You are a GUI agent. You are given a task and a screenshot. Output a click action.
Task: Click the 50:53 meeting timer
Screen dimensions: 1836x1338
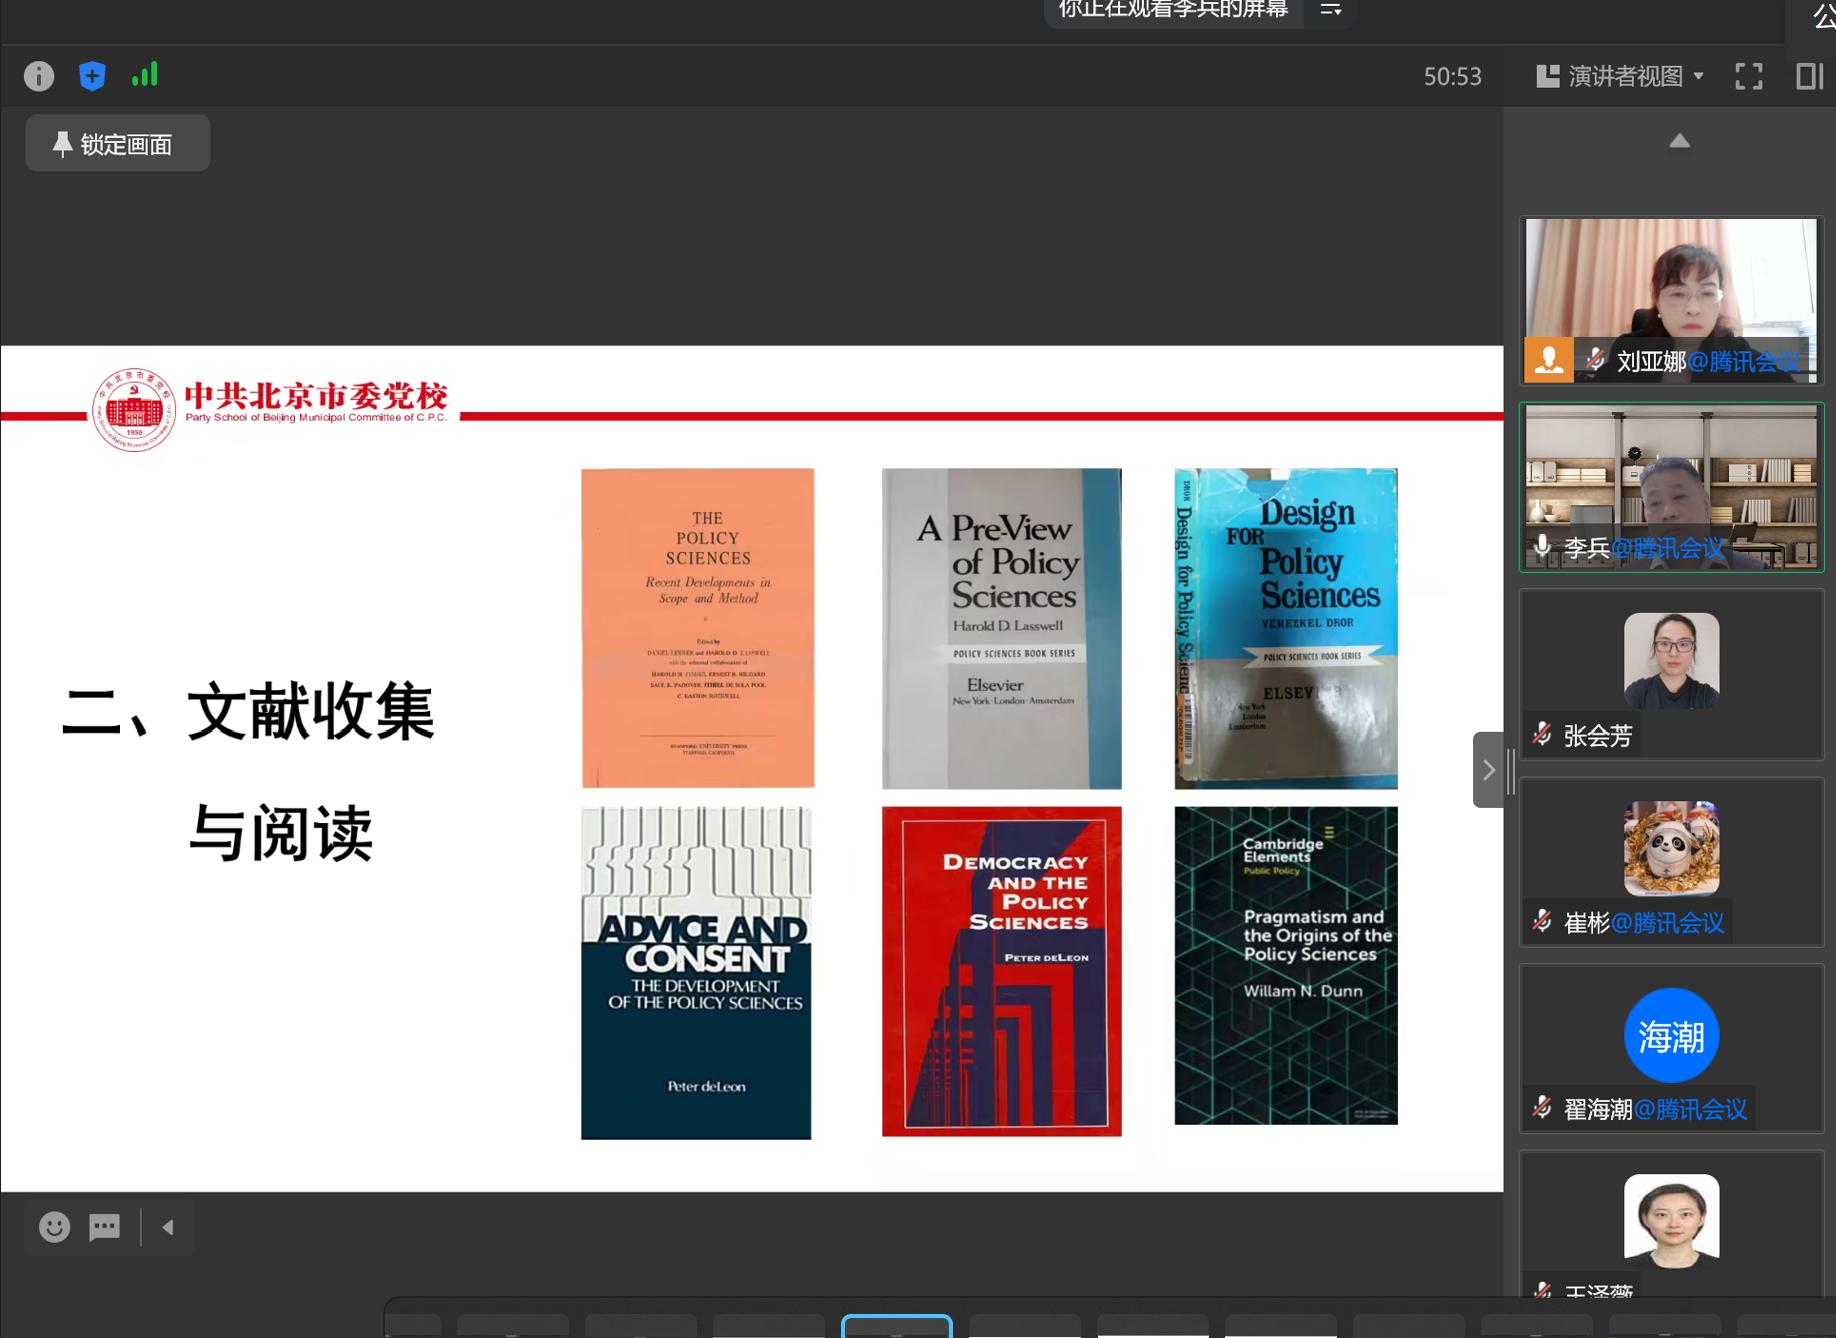pyautogui.click(x=1452, y=76)
